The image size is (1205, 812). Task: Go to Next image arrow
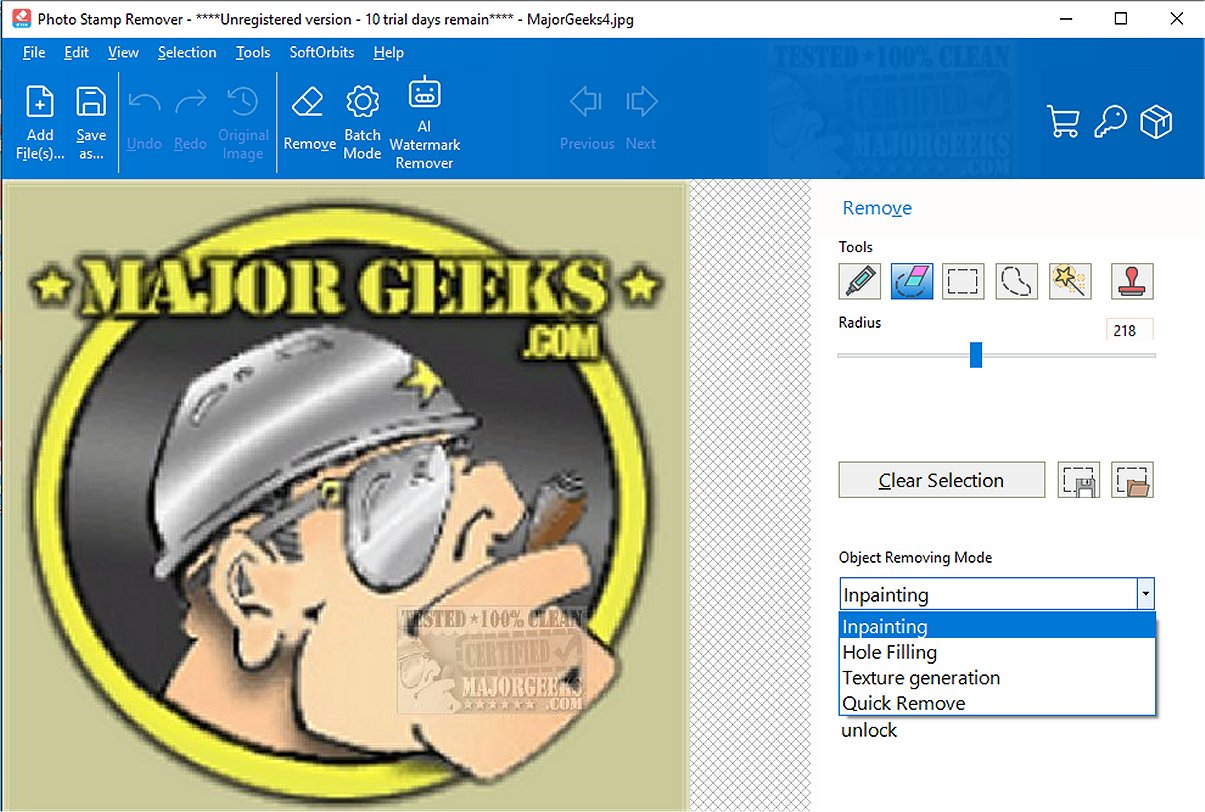pyautogui.click(x=641, y=101)
